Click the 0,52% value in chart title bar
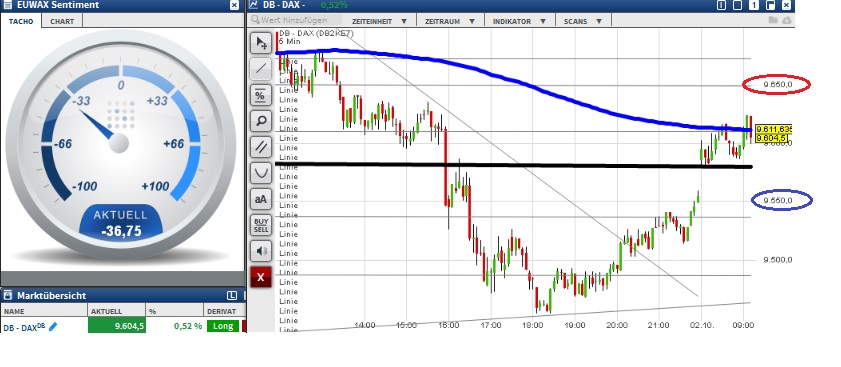 point(334,5)
